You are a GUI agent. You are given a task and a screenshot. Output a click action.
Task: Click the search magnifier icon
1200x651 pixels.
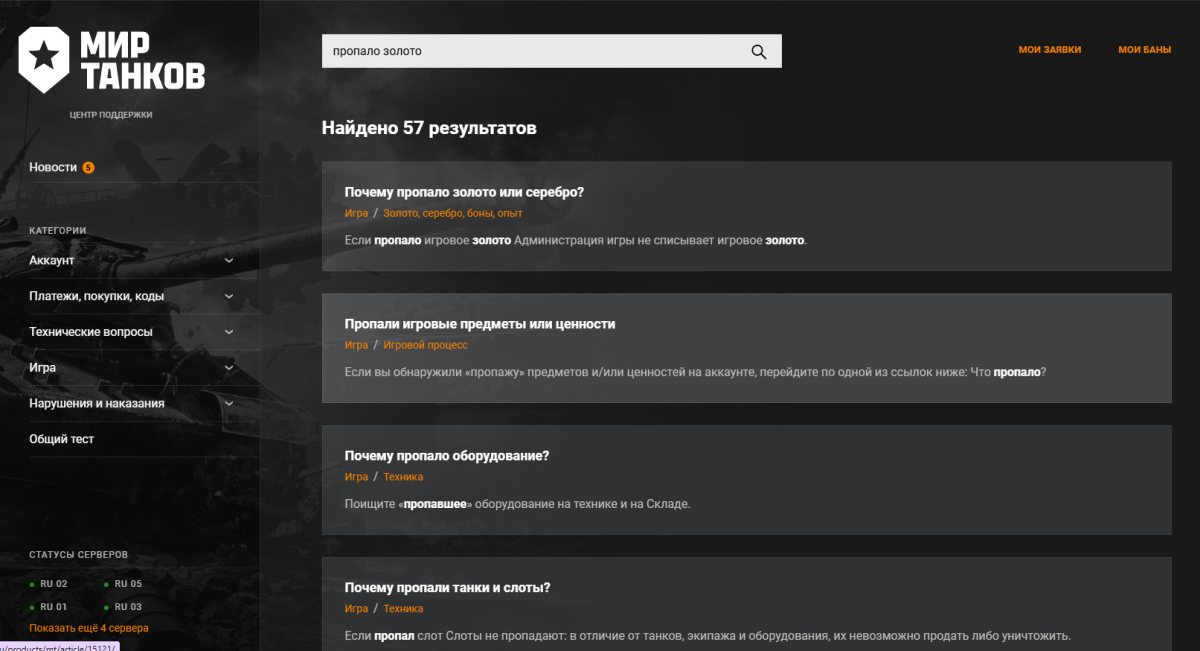(x=759, y=52)
